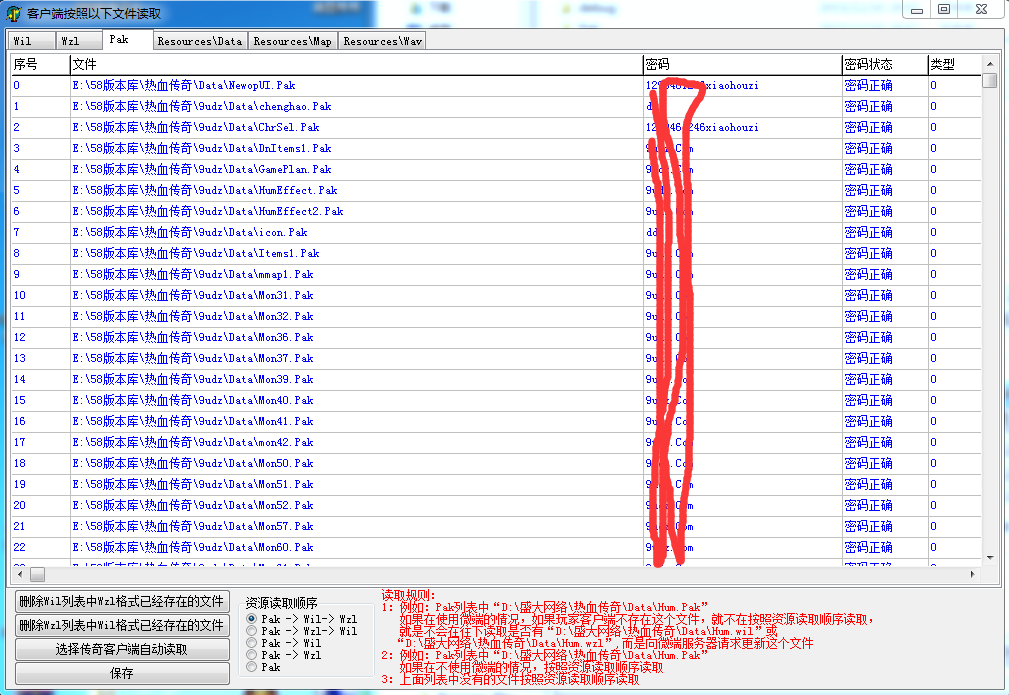Select the GamePlan.Pak file row

point(495,169)
